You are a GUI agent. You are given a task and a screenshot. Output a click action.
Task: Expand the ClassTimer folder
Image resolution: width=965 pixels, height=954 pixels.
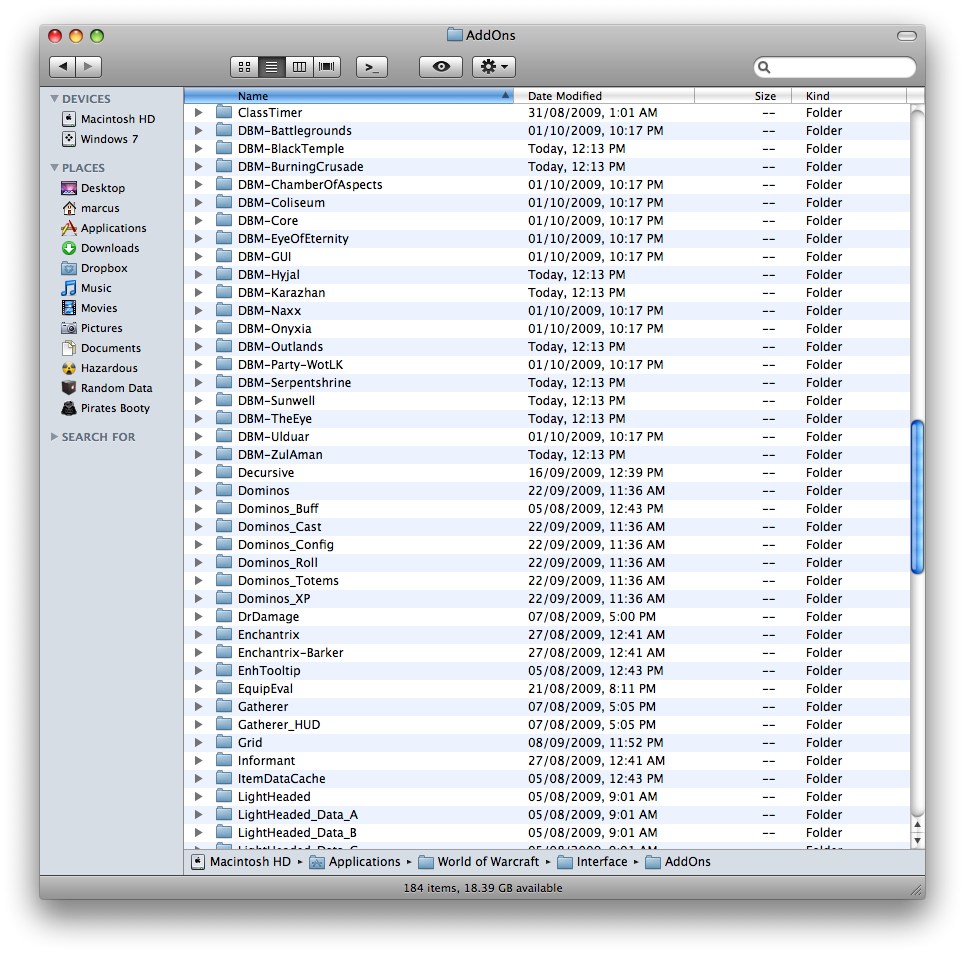(198, 113)
